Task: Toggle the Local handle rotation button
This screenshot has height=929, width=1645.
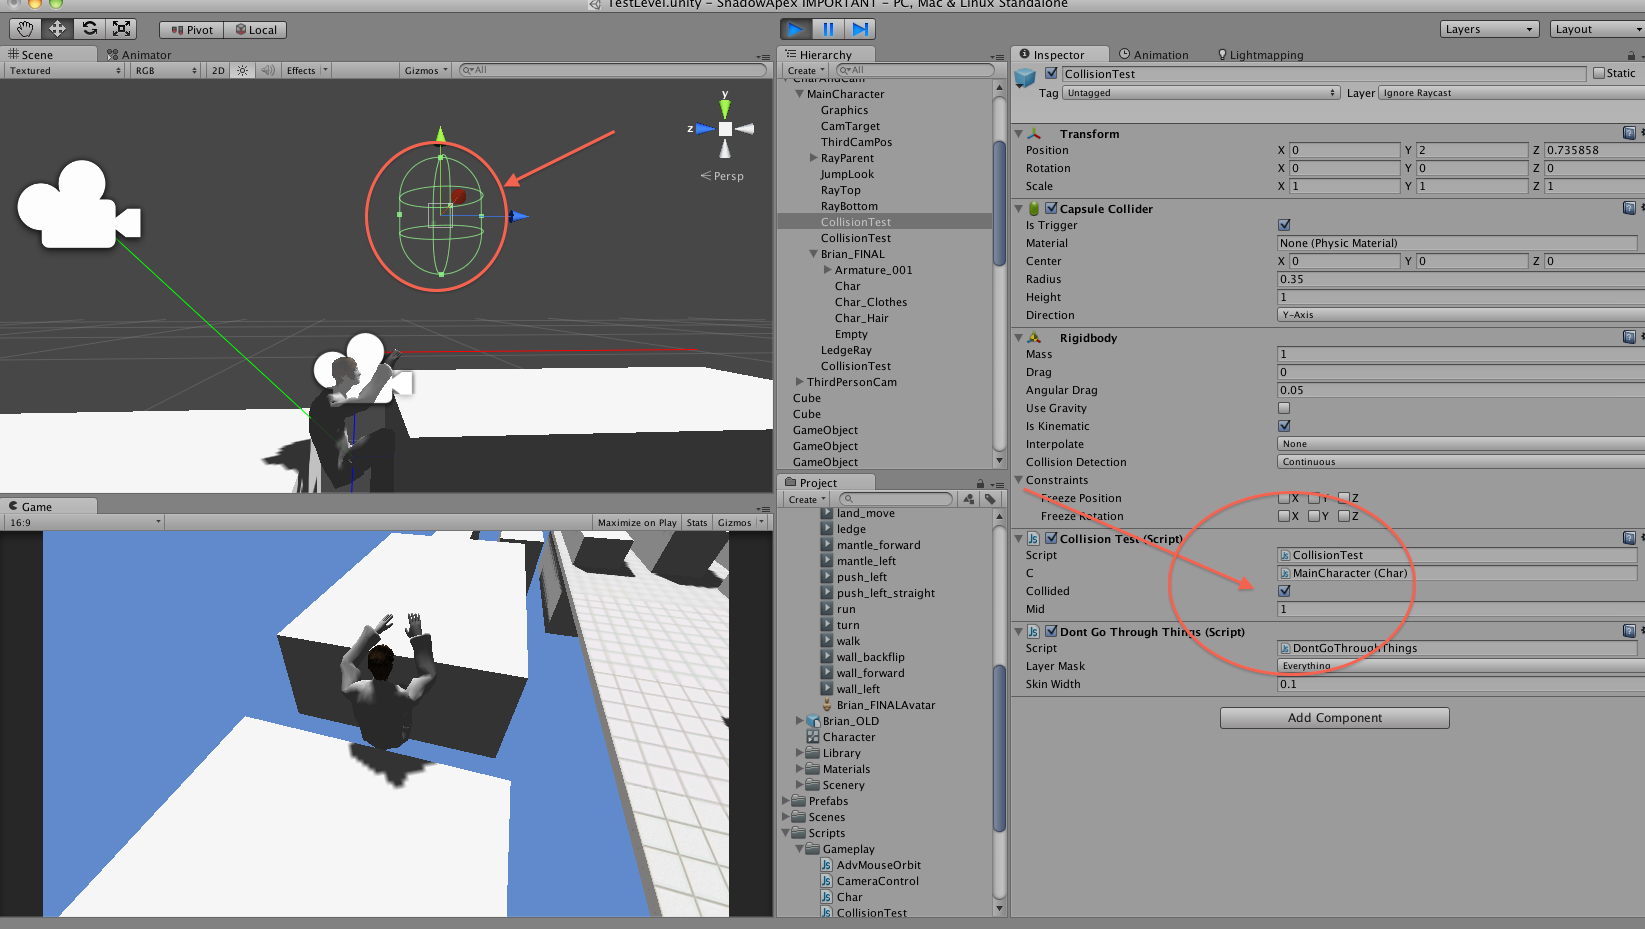Action: click(256, 30)
